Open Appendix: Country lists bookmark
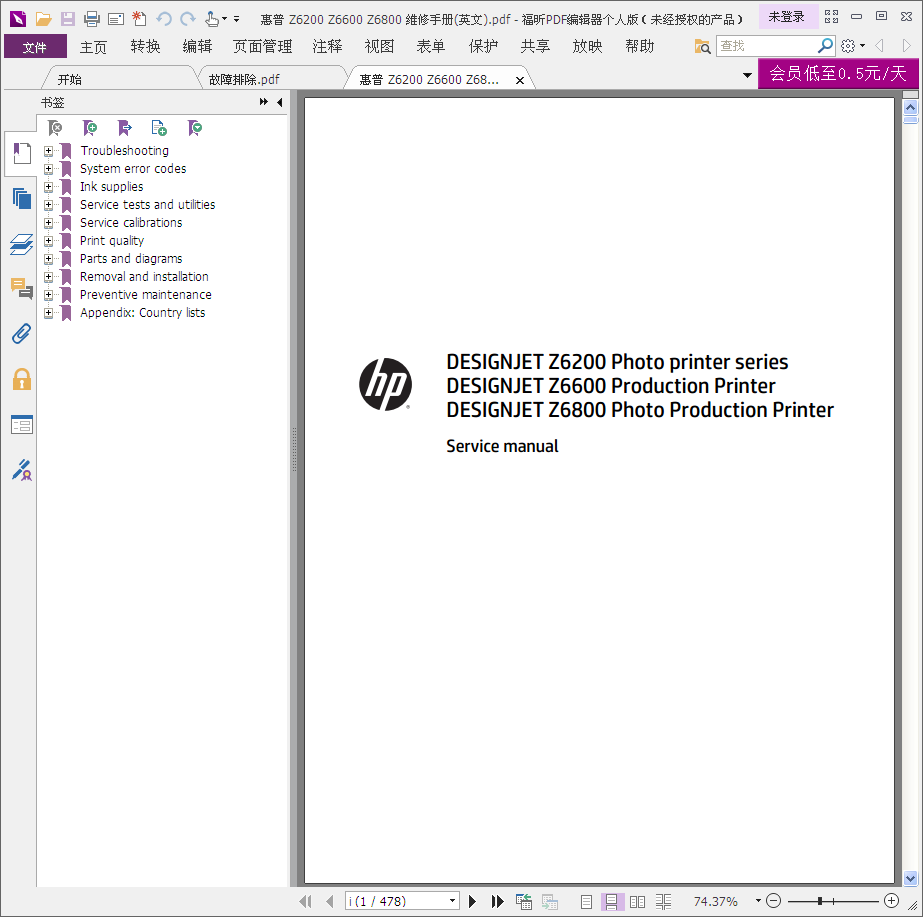The width and height of the screenshot is (923, 917). coord(142,313)
